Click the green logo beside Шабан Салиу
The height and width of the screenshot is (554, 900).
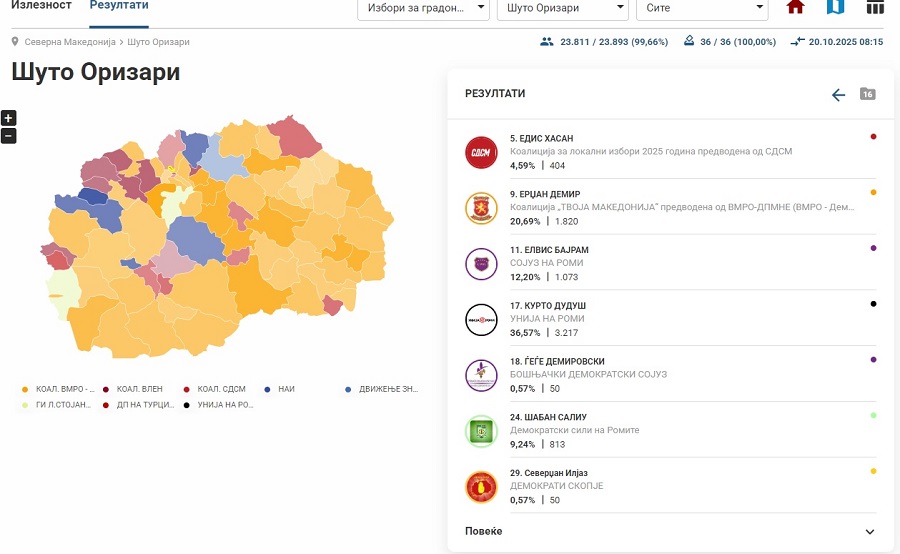coord(481,431)
